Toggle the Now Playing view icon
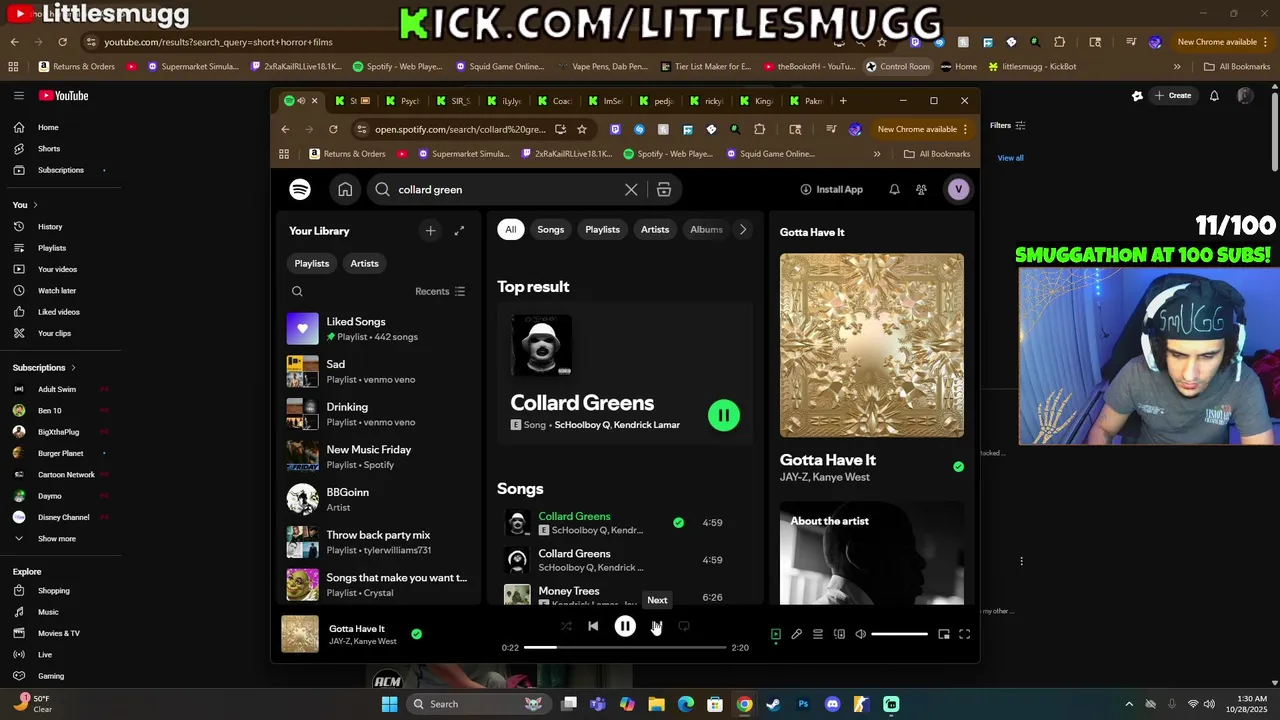1280x720 pixels. 776,634
